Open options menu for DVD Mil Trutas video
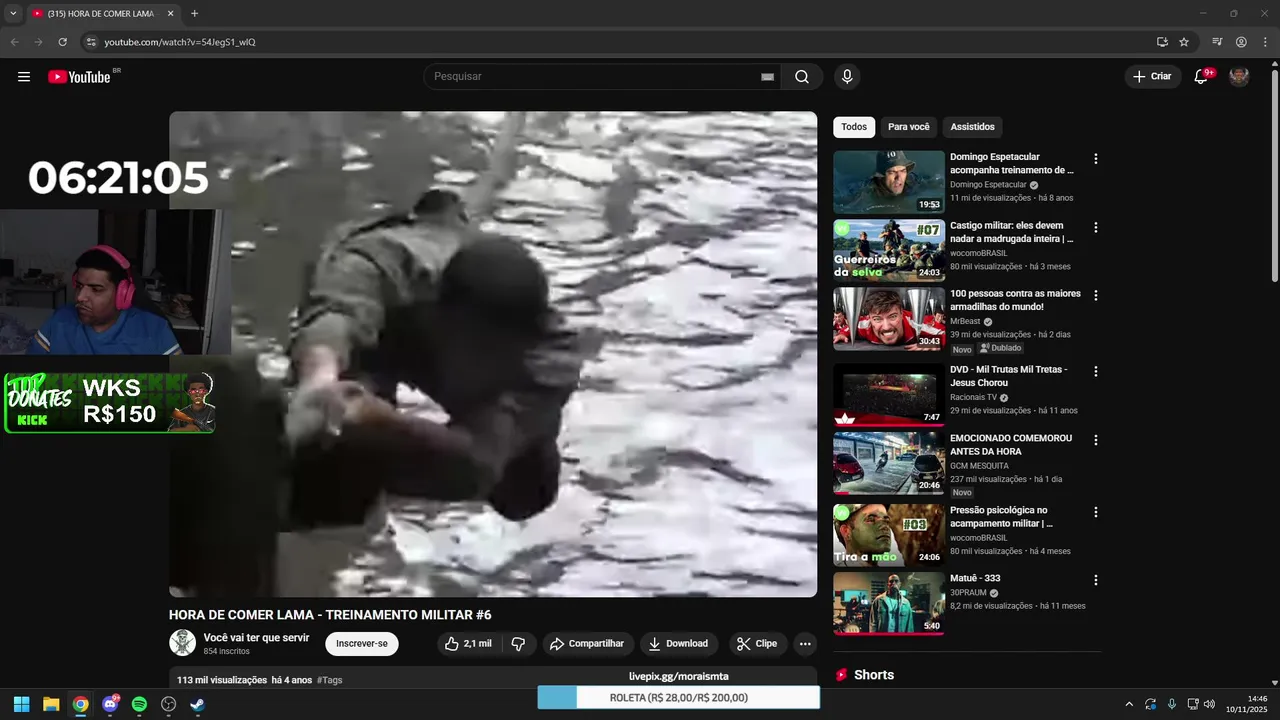Viewport: 1280px width, 720px height. coord(1096,372)
